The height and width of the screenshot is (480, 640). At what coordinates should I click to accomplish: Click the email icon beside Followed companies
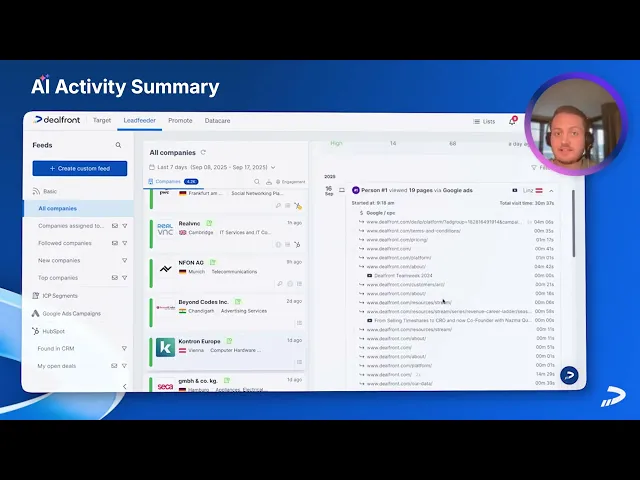[x=115, y=243]
